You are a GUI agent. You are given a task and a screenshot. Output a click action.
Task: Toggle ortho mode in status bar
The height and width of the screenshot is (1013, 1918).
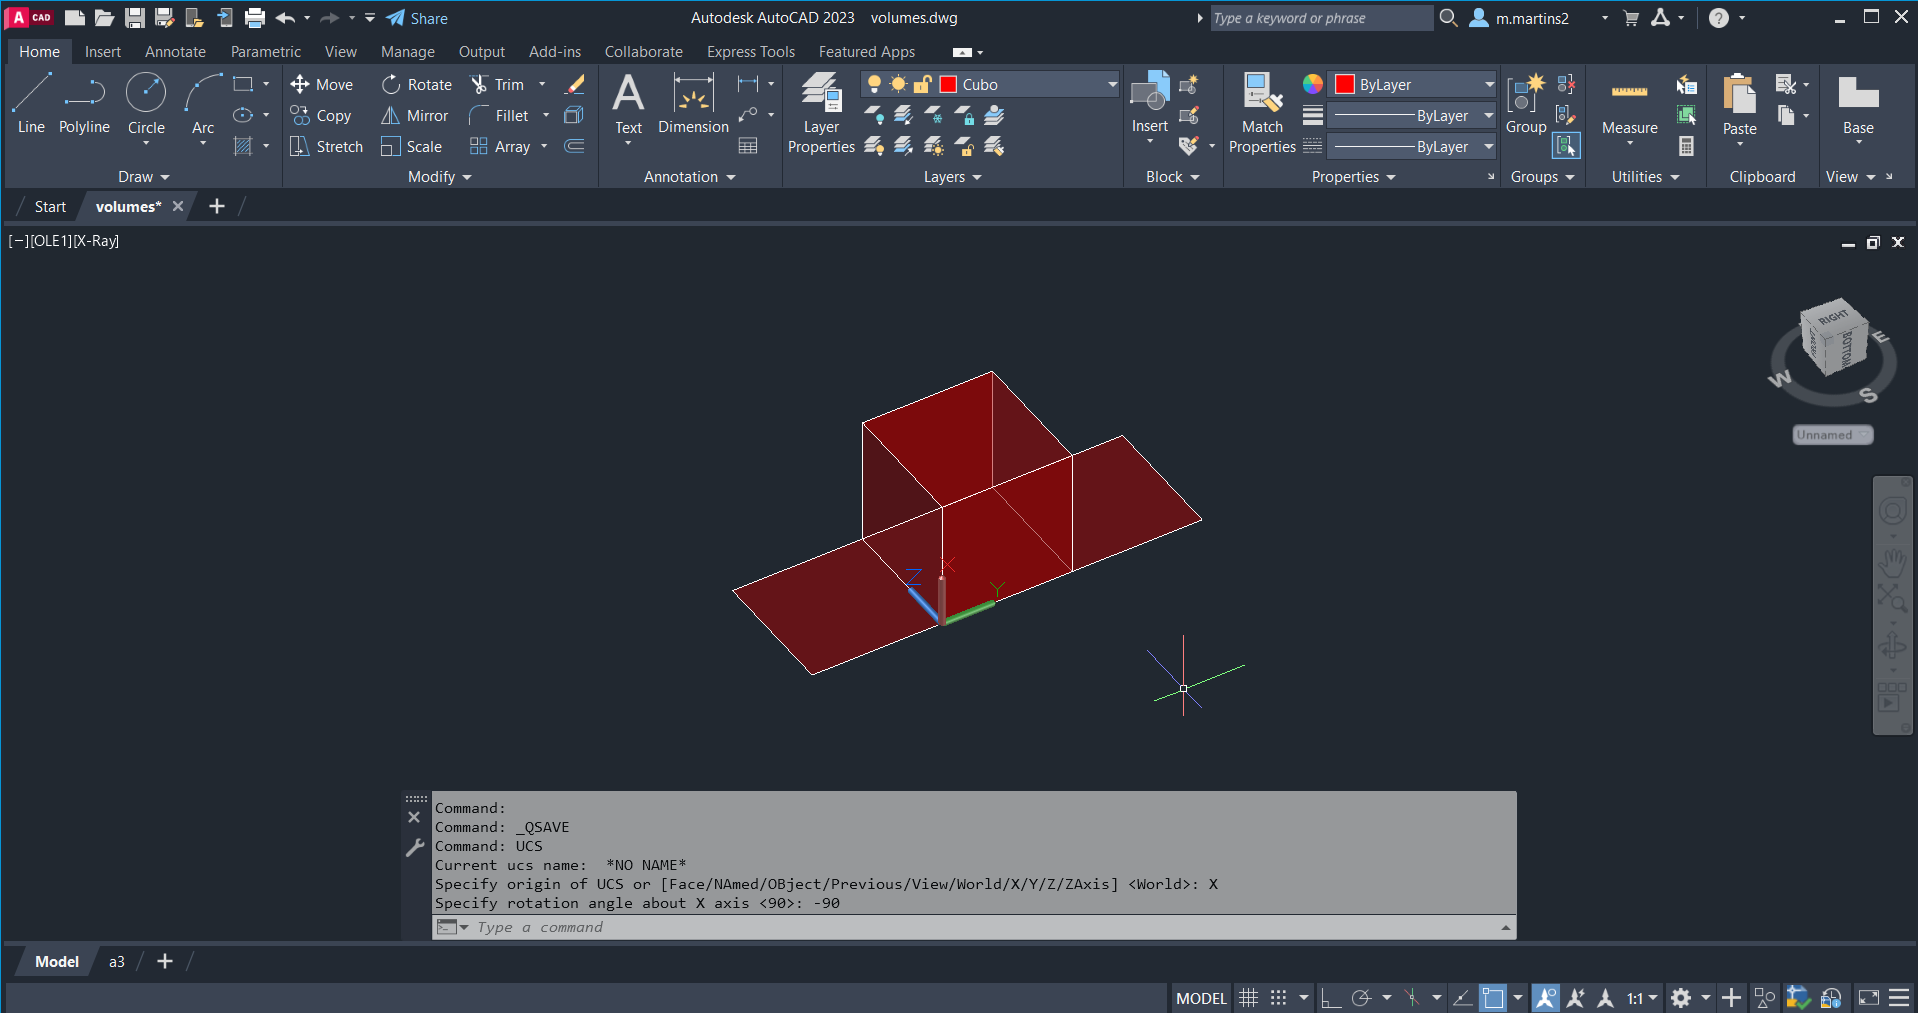(1330, 998)
